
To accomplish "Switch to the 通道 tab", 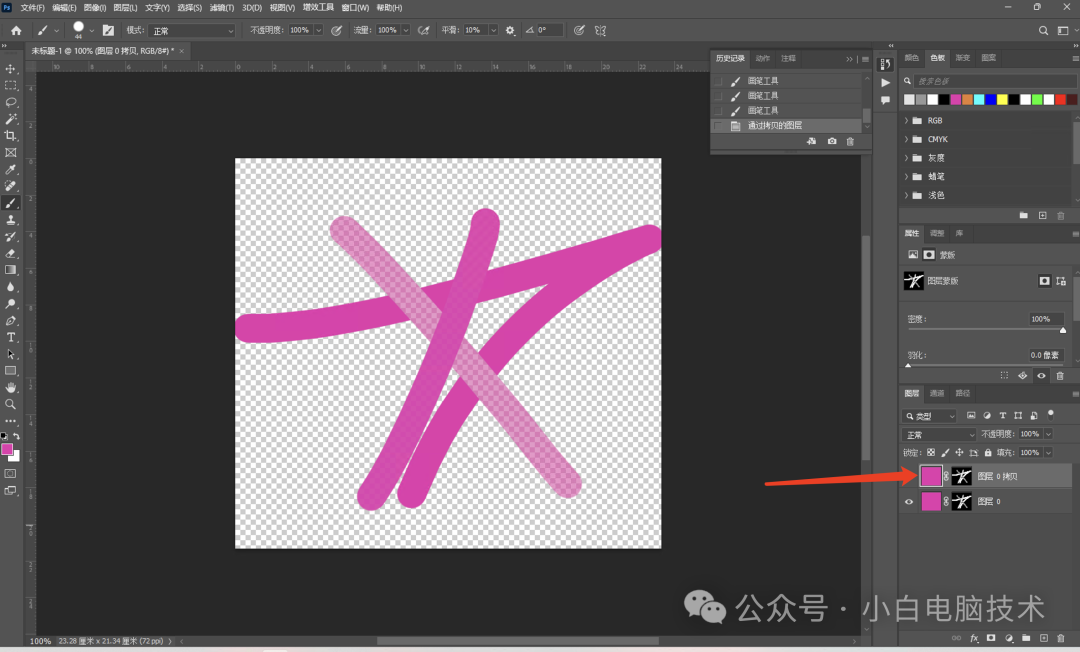I will pos(937,393).
